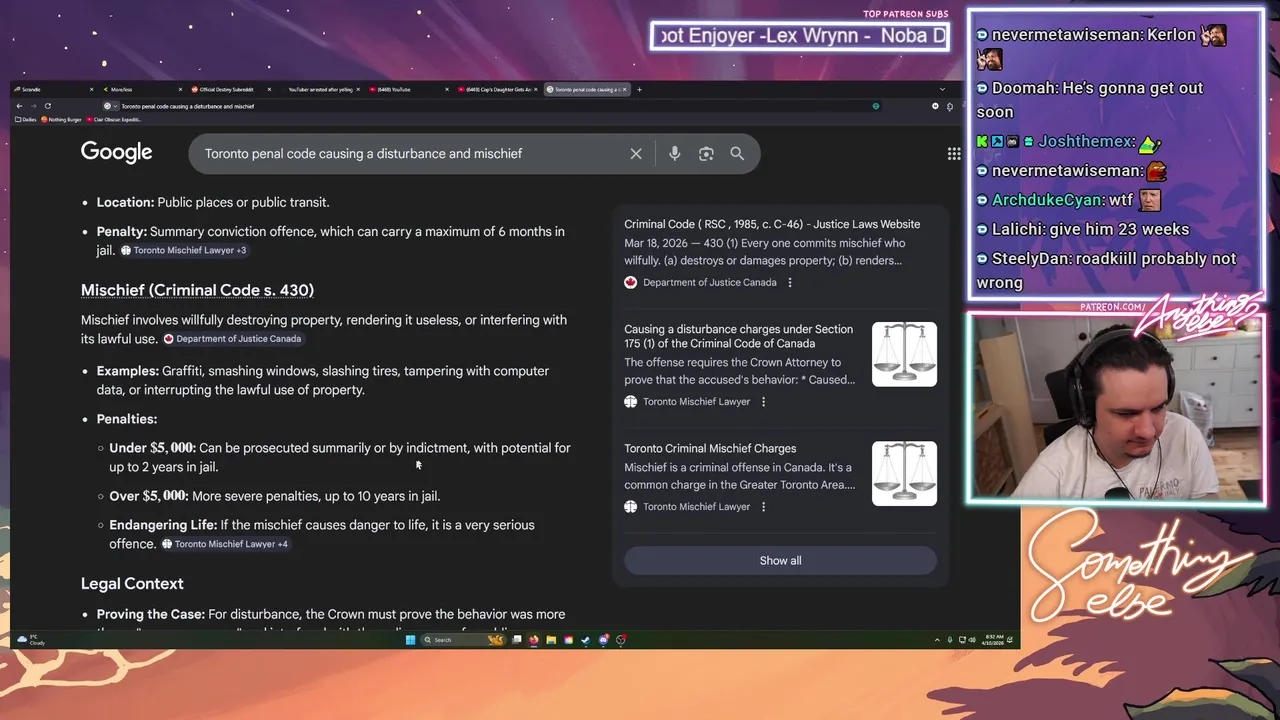The width and height of the screenshot is (1280, 720).
Task: Click the 'Under $5,000:' penalty text
Action: (152, 448)
